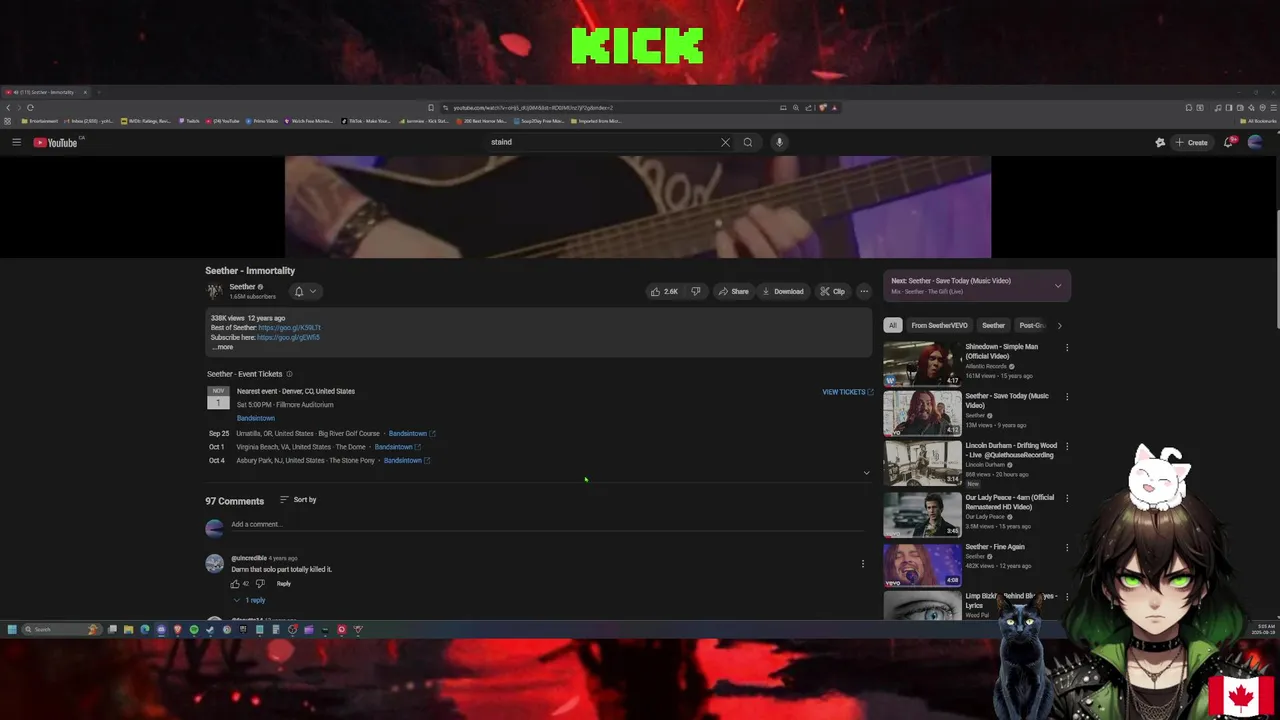The width and height of the screenshot is (1280, 720).
Task: Open options for Our Lady Peace 4am
Action: [x=1067, y=498]
